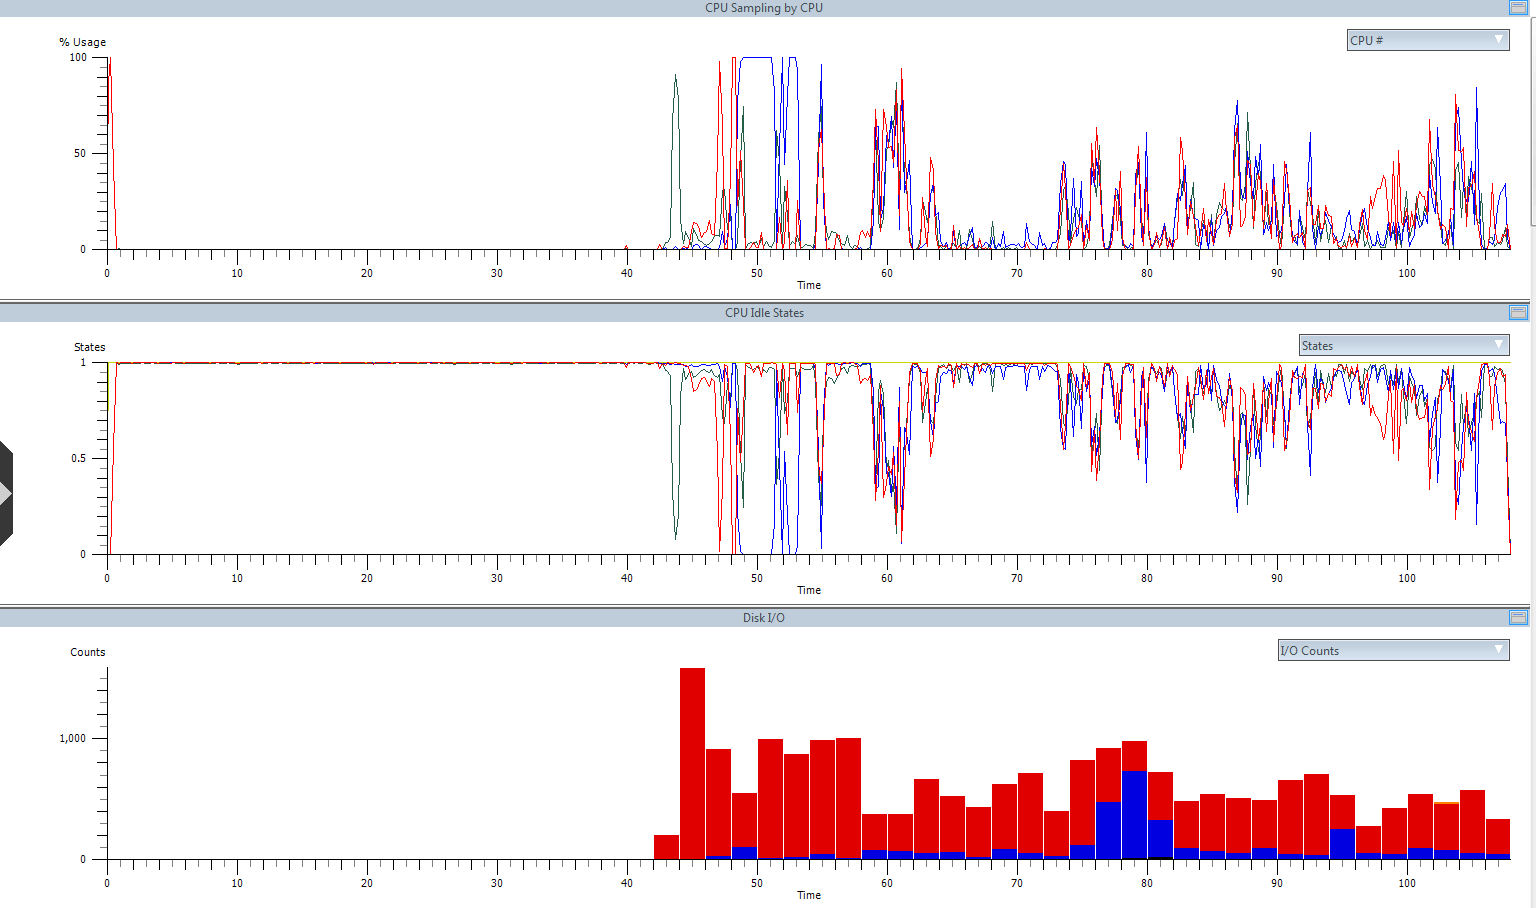
Task: Click the 'Time' label under Disk I/O graph
Action: [809, 895]
